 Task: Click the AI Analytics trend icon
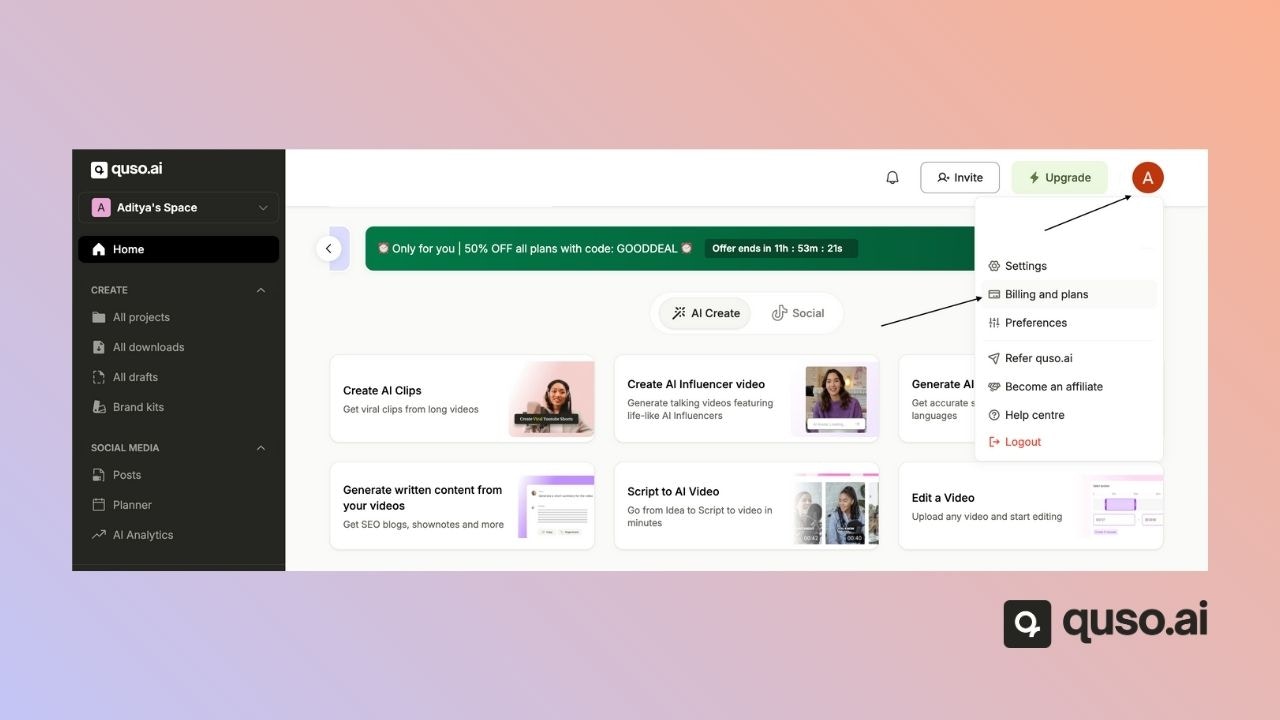click(x=98, y=535)
